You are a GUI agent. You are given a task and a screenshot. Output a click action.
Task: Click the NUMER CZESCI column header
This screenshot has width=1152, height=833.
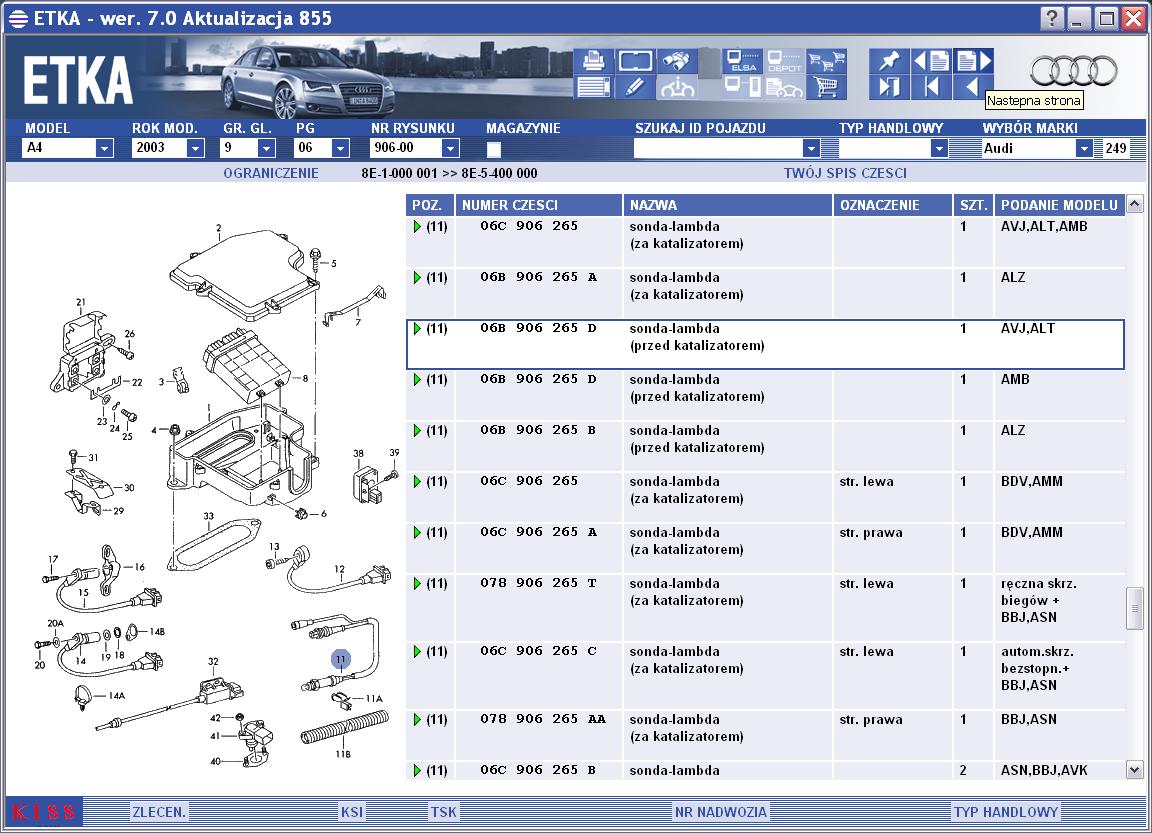pyautogui.click(x=539, y=205)
